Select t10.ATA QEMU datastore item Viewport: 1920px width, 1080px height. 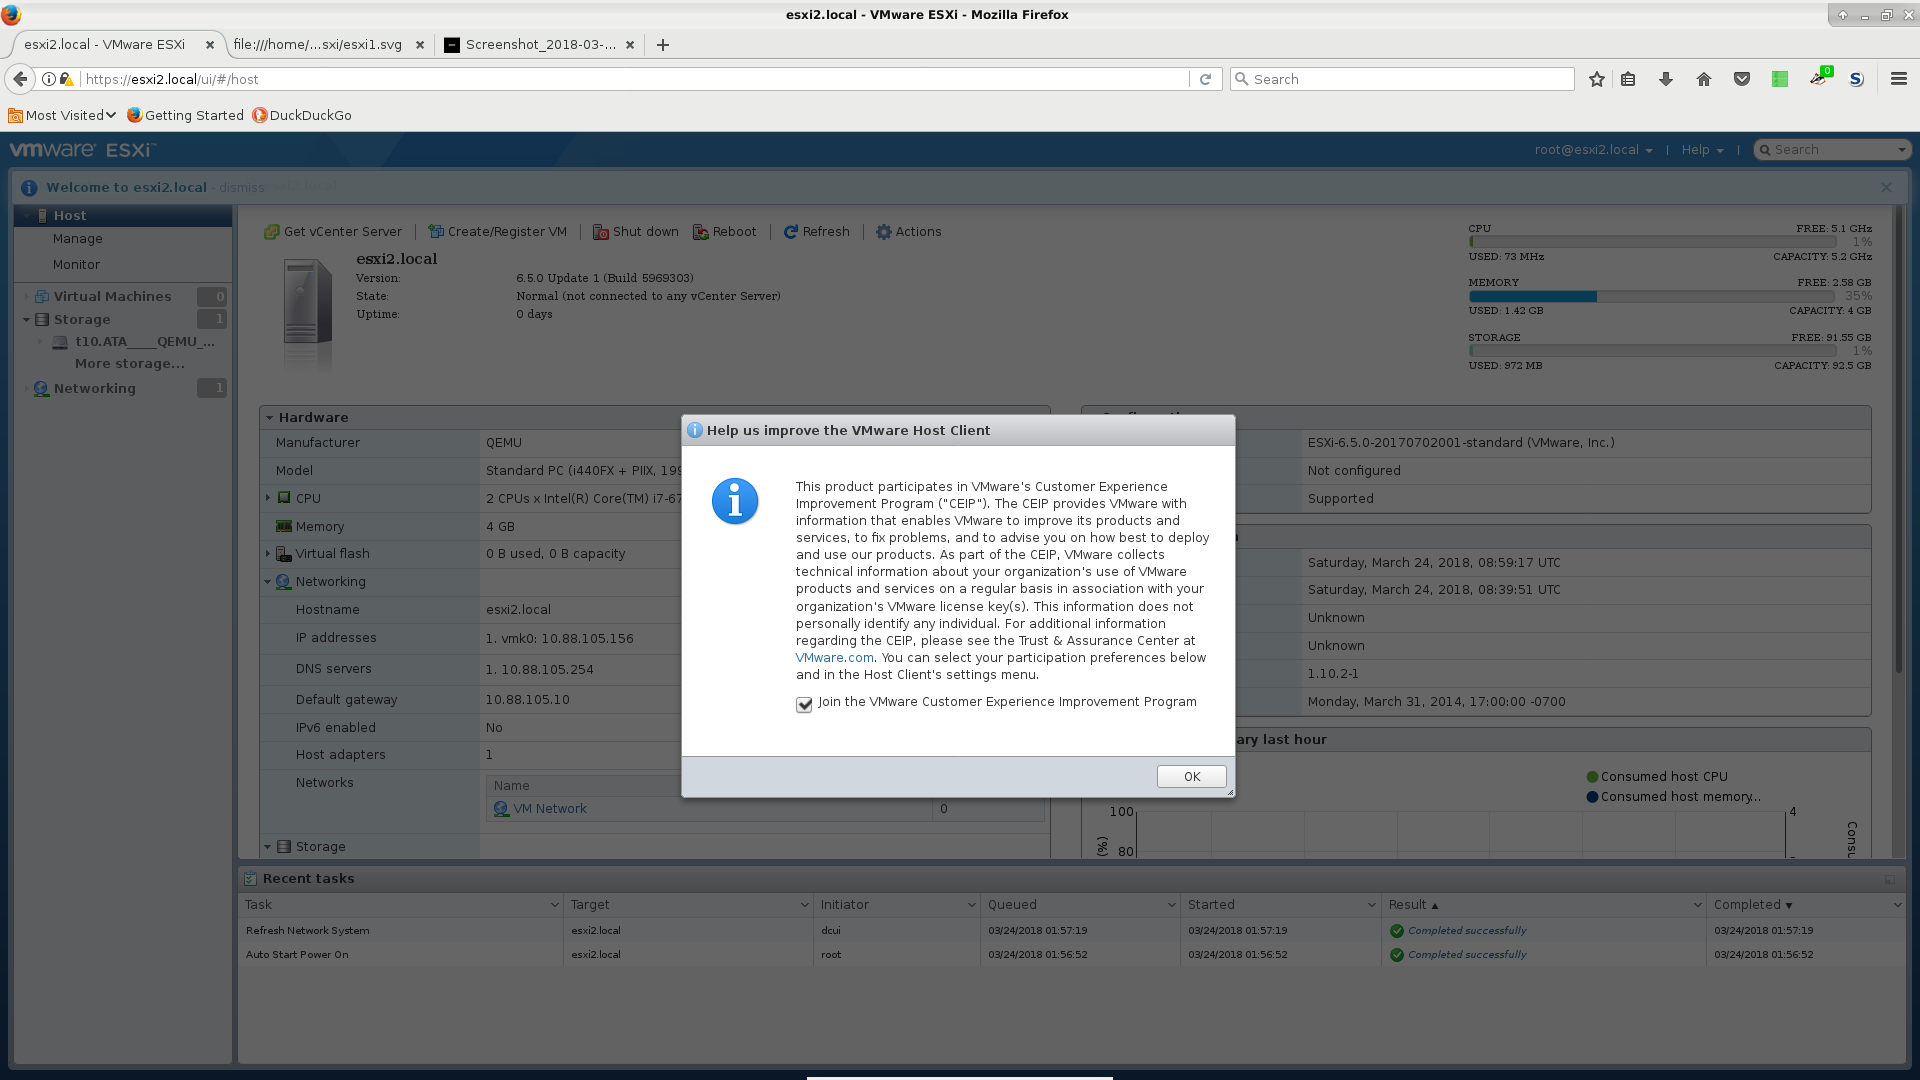coord(144,342)
